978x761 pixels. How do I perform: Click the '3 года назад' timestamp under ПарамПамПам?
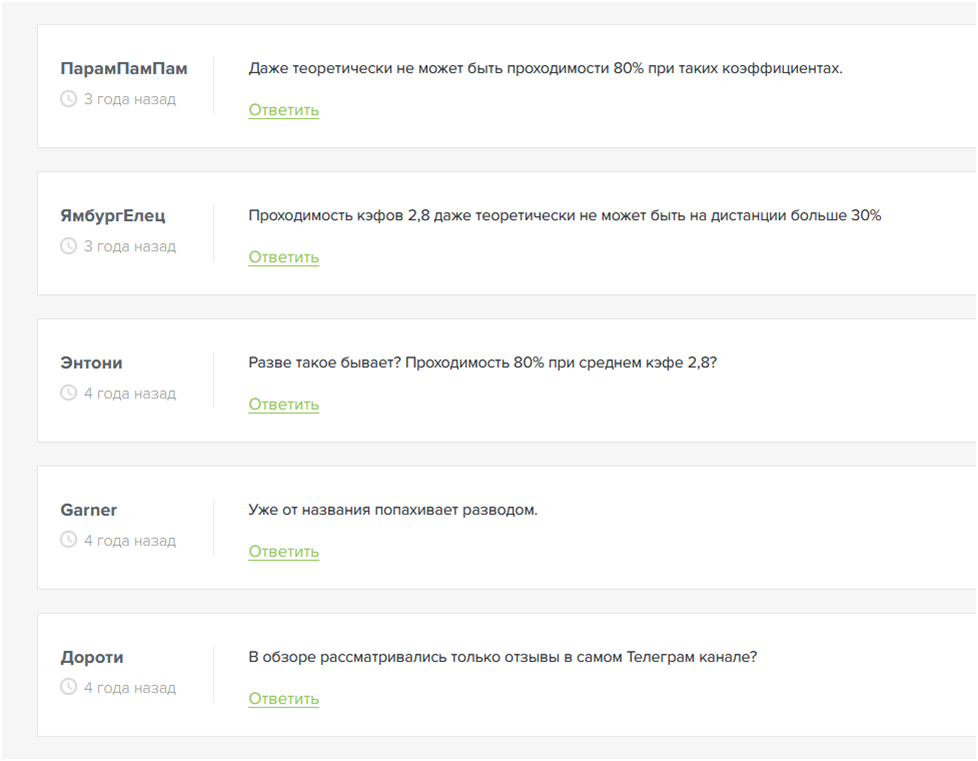coord(130,99)
